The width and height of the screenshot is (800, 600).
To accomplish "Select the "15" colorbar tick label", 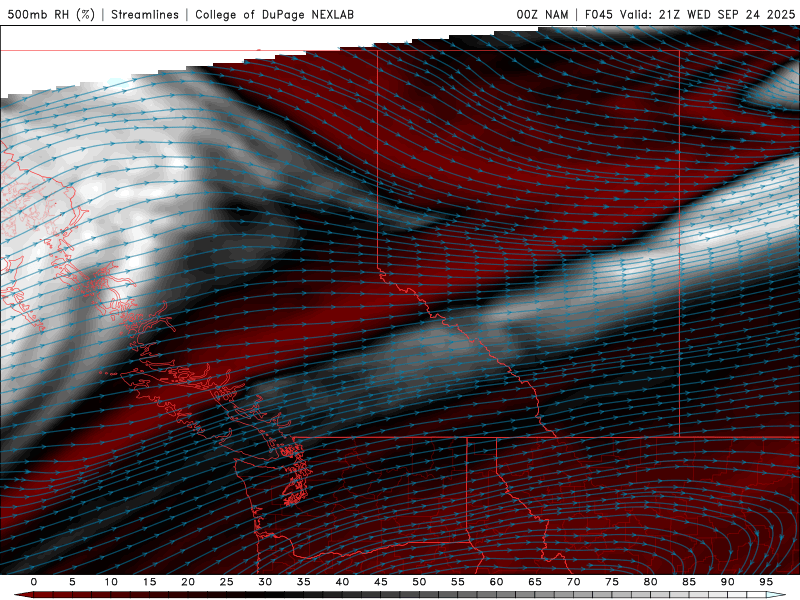I will [x=149, y=582].
